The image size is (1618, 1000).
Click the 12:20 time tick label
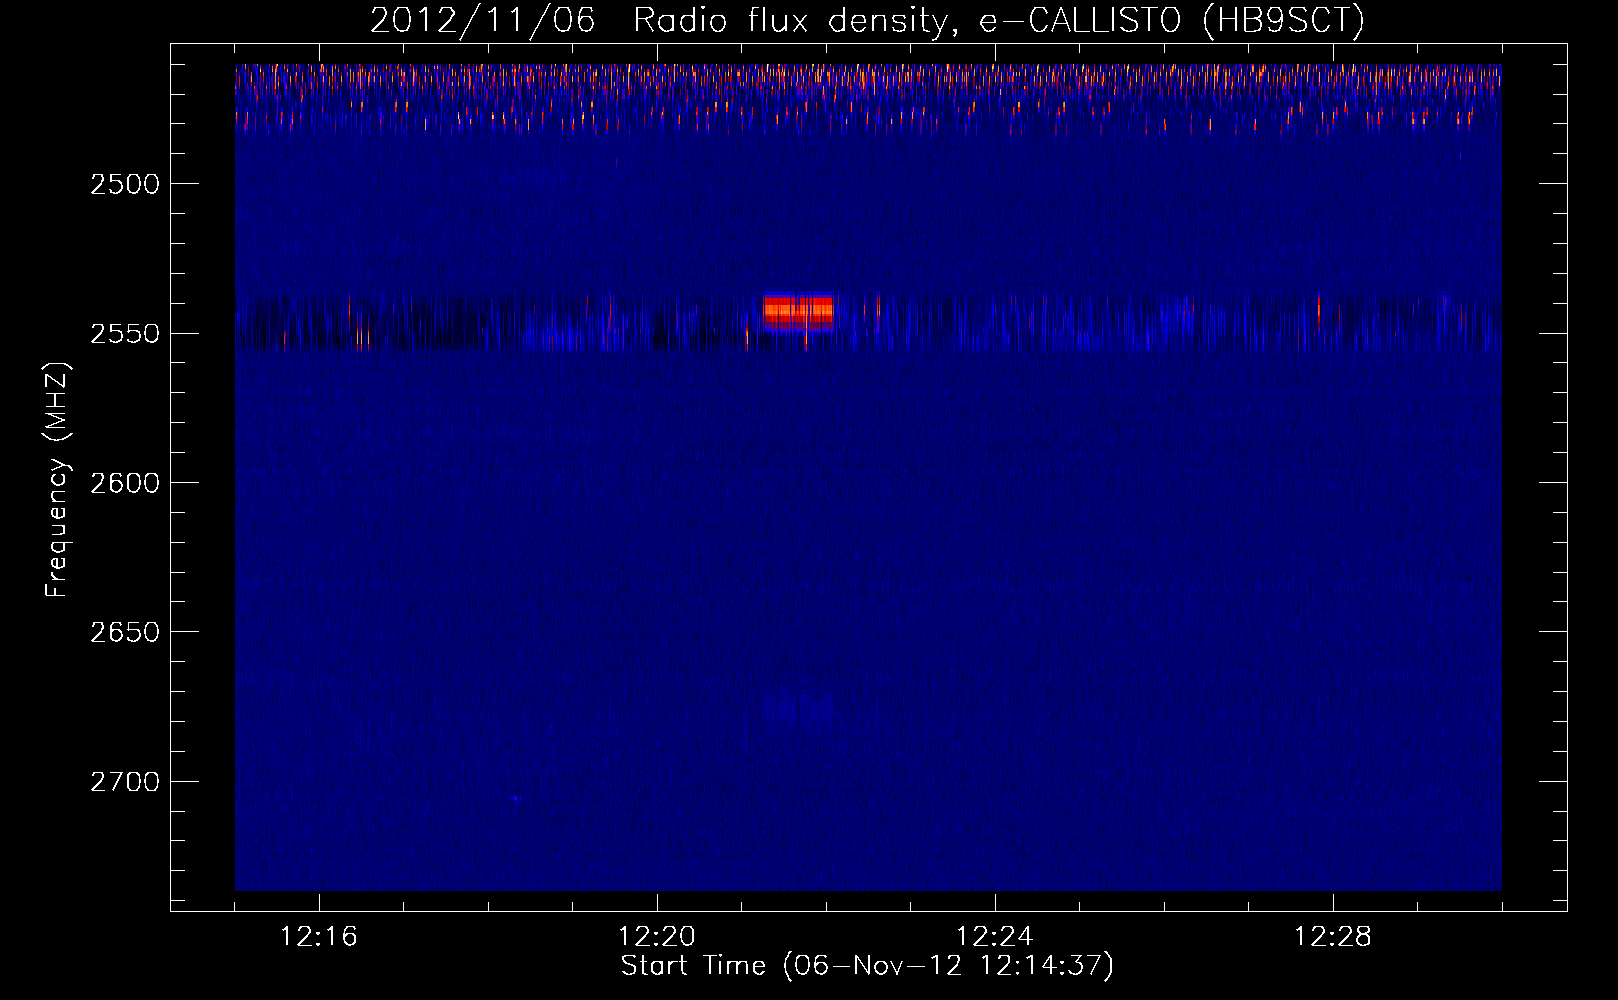tap(657, 937)
